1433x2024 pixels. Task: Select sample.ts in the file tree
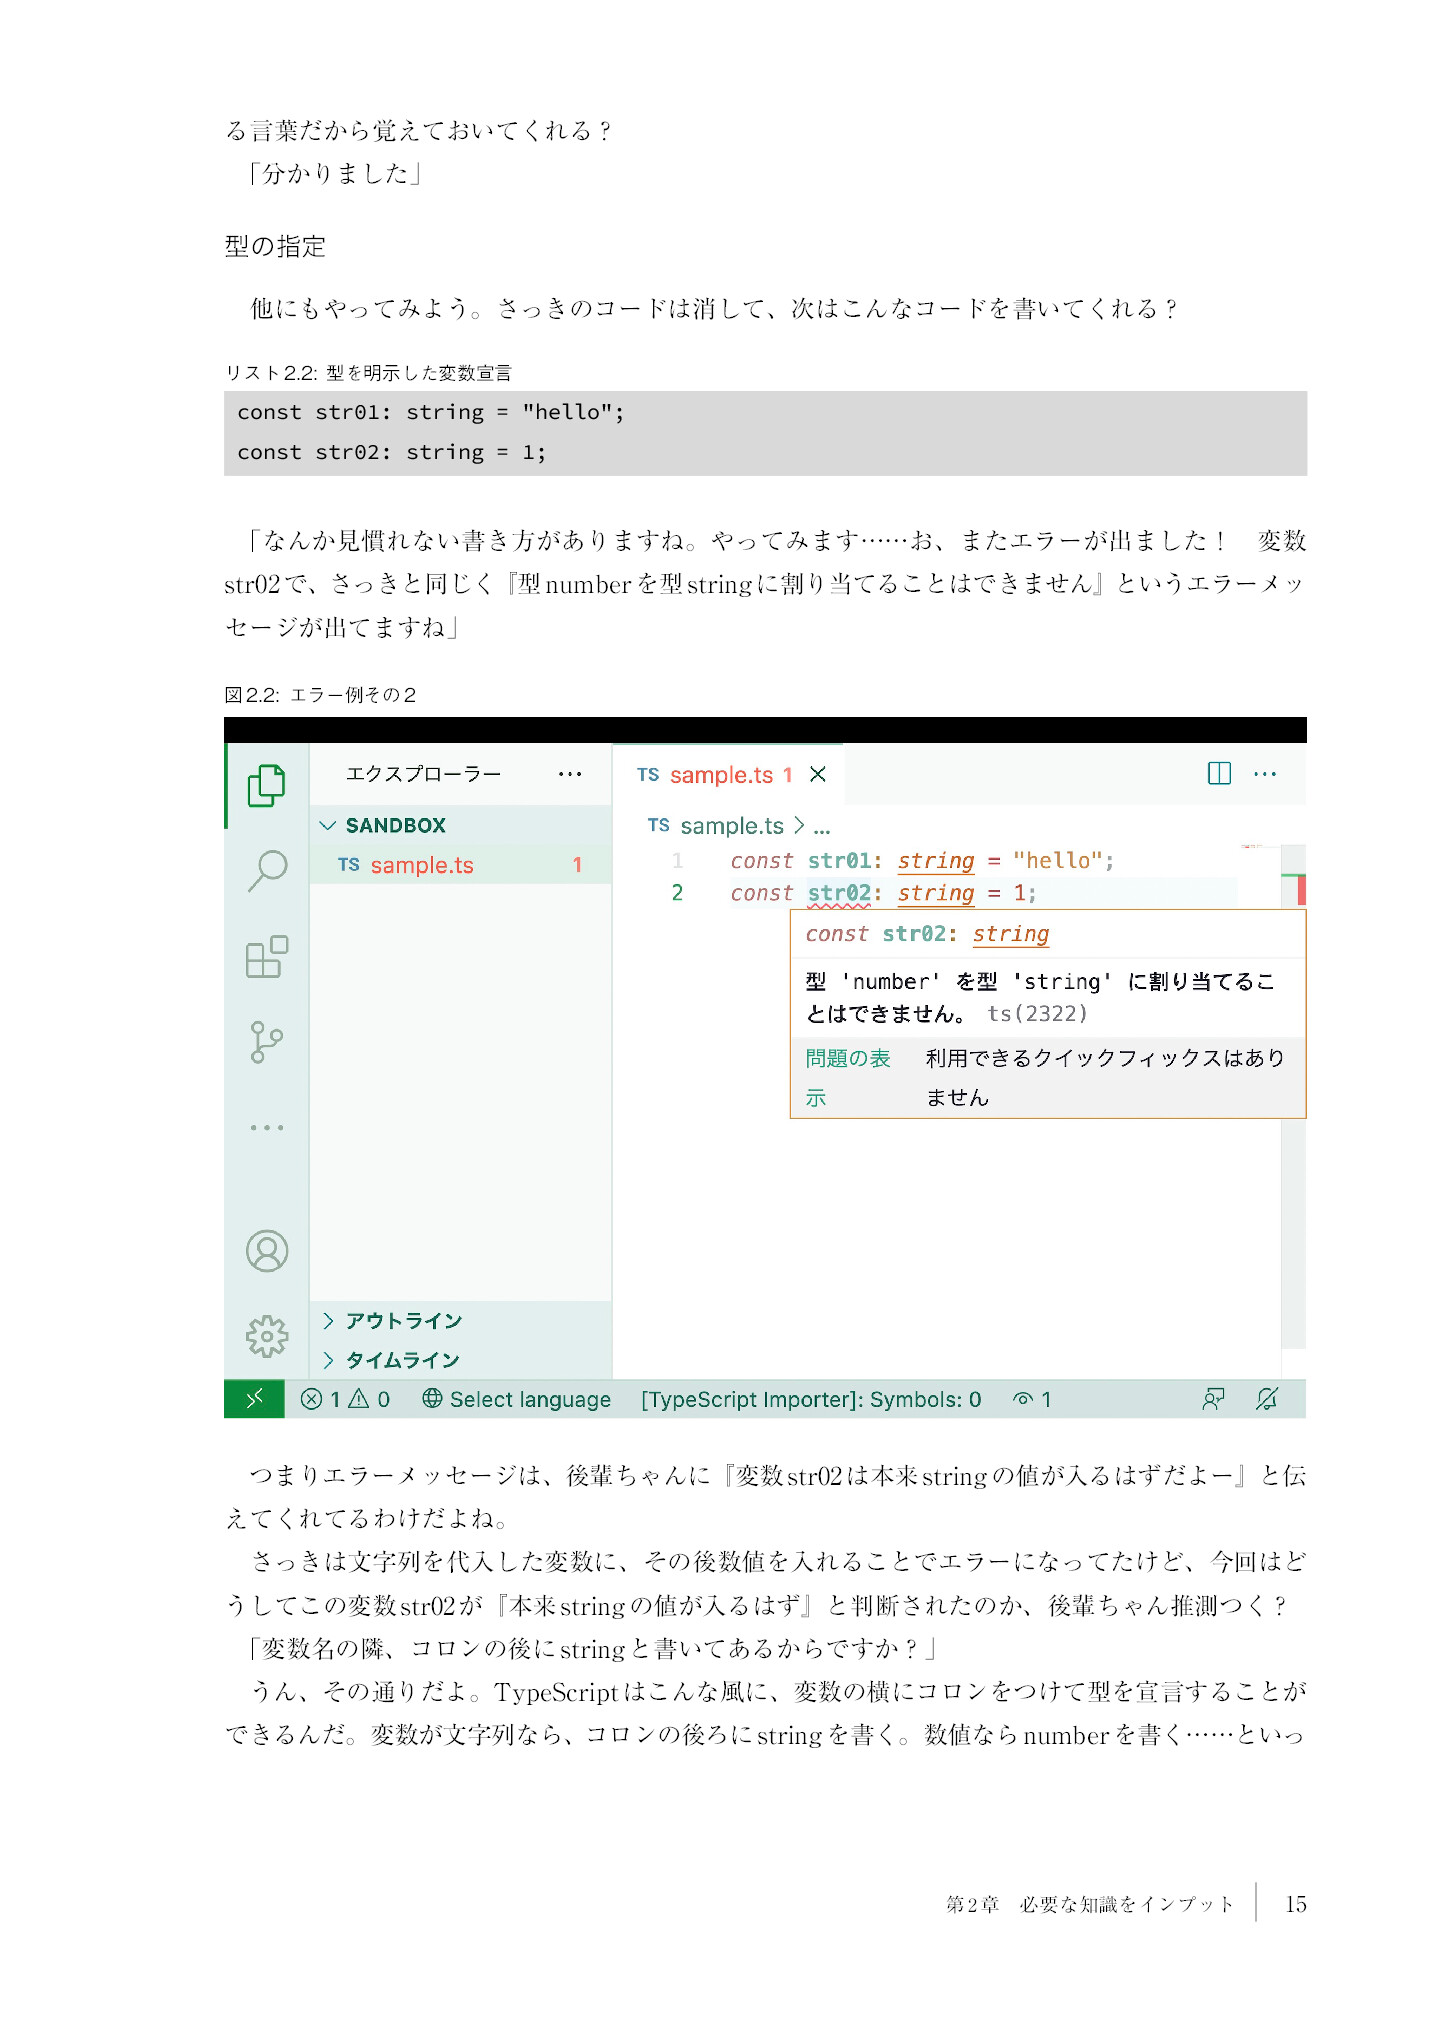point(460,865)
